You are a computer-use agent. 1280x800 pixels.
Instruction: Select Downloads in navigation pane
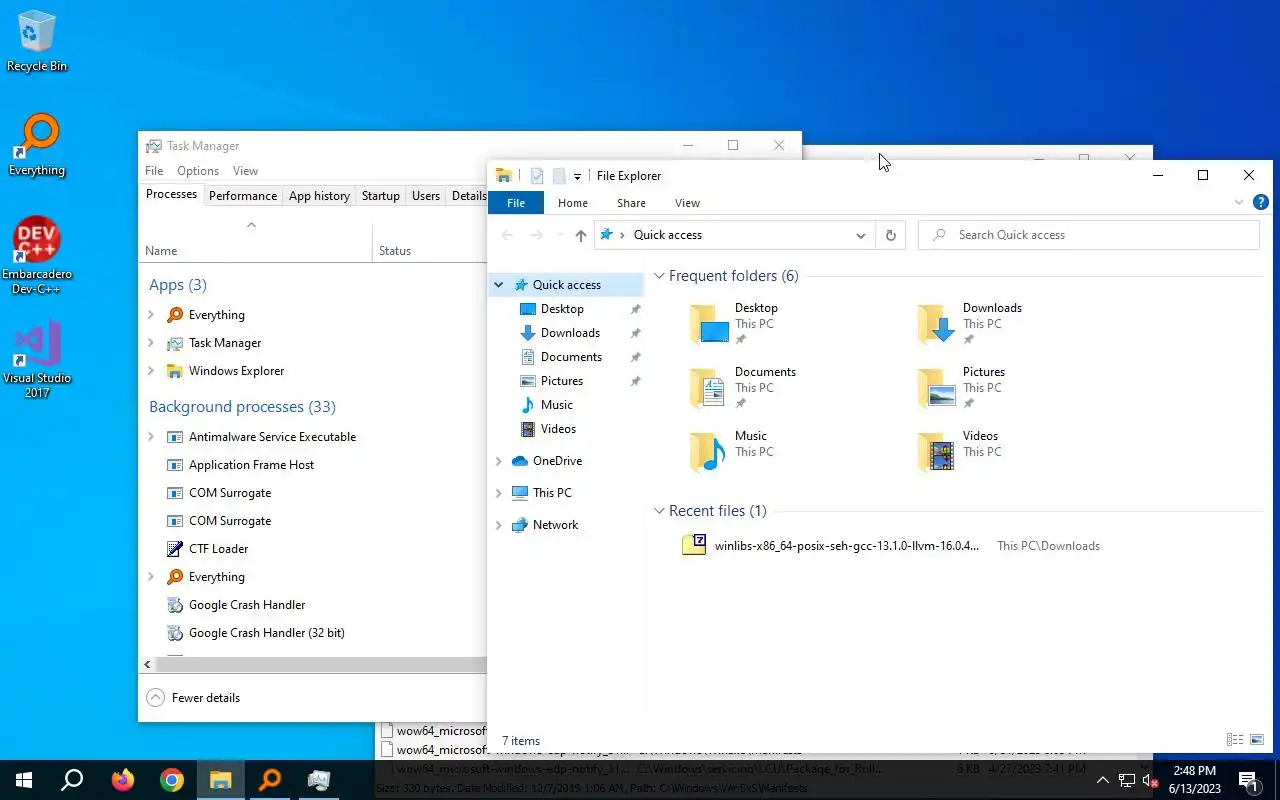[x=570, y=333]
